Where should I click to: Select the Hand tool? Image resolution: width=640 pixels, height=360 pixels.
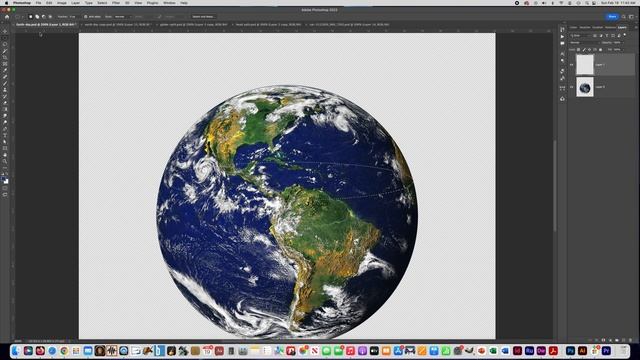click(5, 155)
